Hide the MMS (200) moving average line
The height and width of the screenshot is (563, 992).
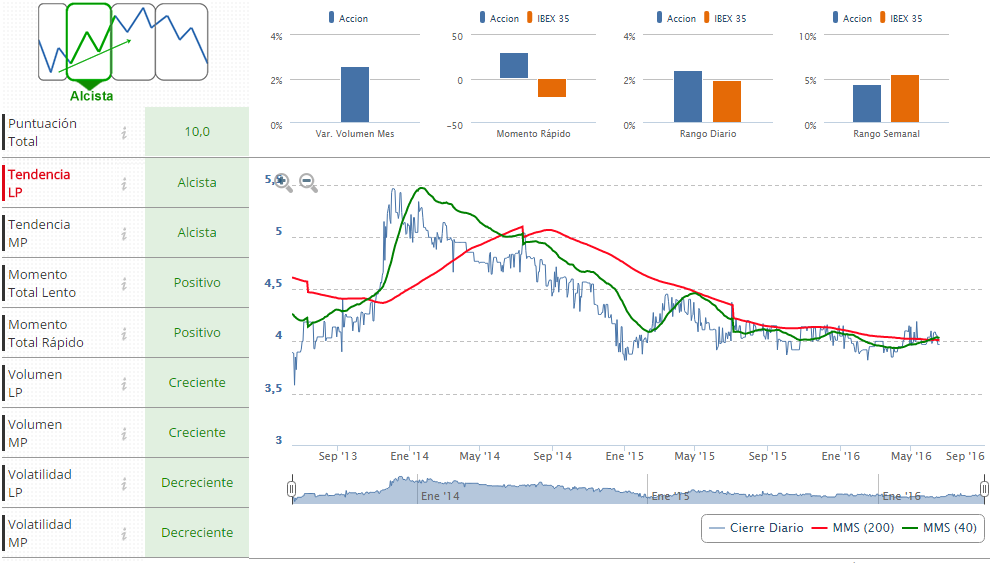coord(848,528)
